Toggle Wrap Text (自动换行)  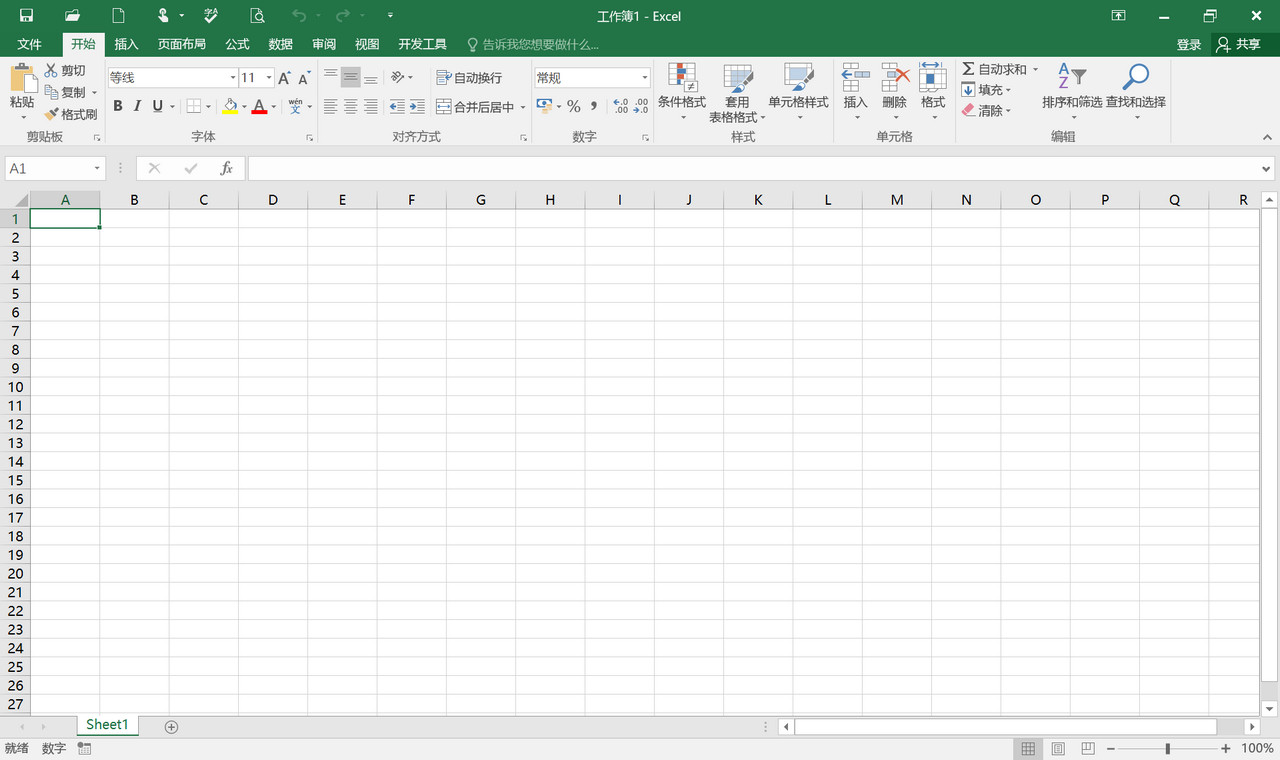point(469,77)
